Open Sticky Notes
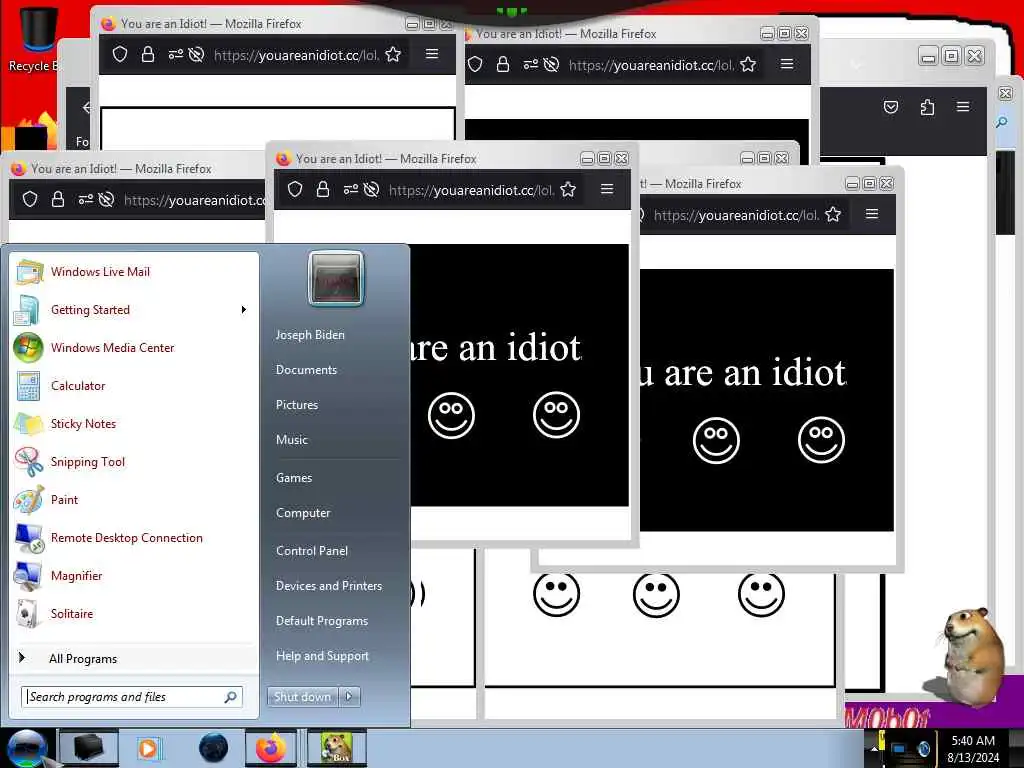Screen dimensions: 1024x768 click(134, 423)
